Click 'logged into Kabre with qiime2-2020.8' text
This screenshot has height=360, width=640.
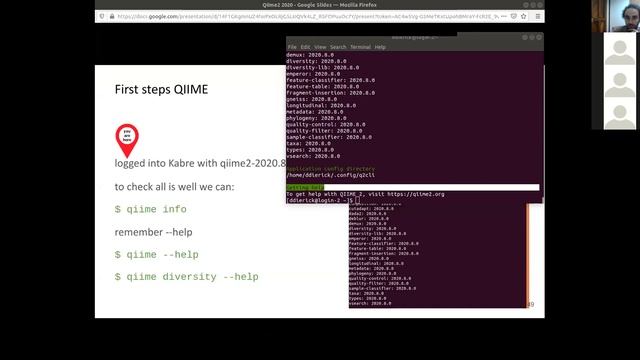[x=200, y=163]
